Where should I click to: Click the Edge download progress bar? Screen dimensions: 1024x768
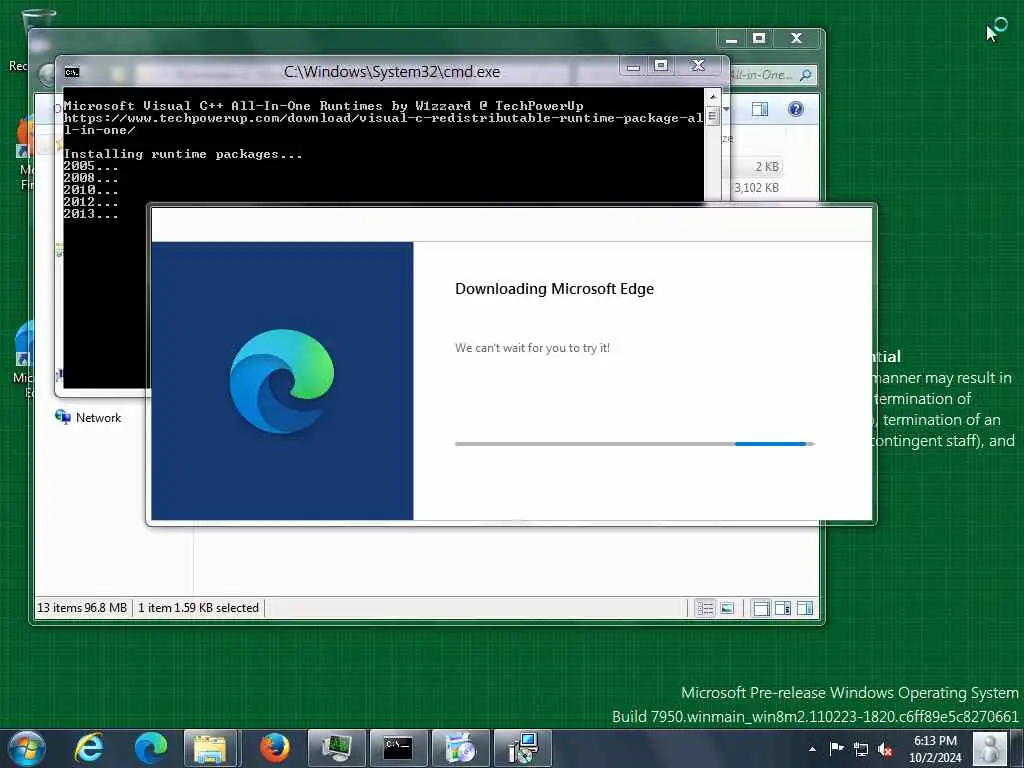[x=634, y=444]
